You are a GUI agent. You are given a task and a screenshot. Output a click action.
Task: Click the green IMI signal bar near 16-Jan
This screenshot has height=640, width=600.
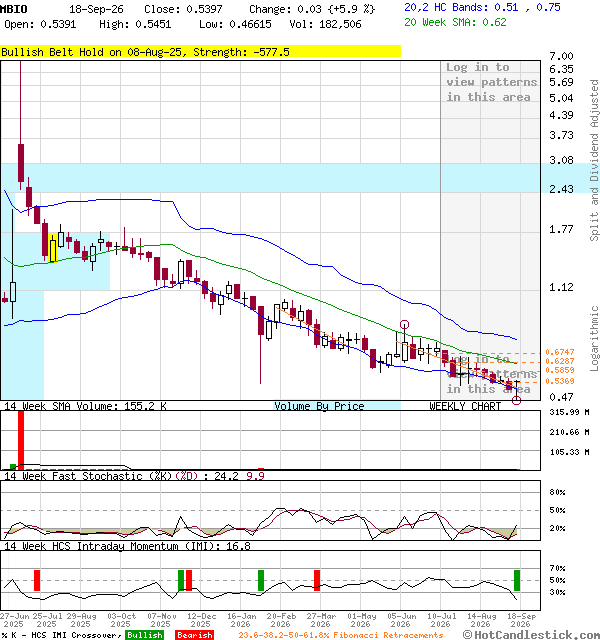(261, 580)
